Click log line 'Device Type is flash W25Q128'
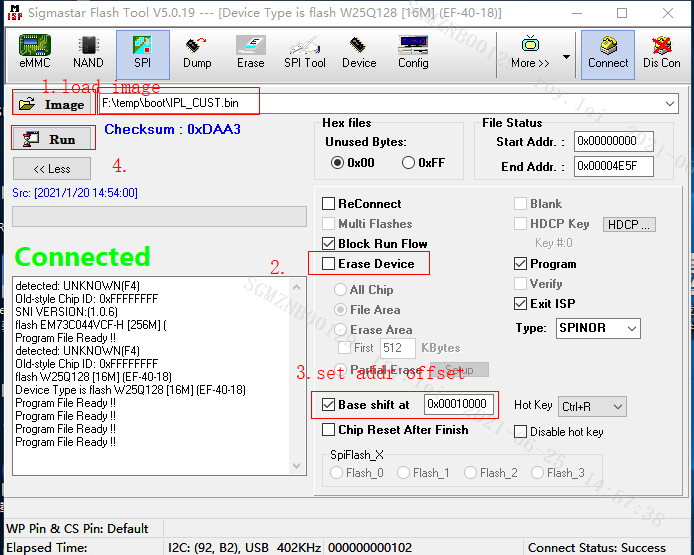This screenshot has height=555, width=694. pos(131,390)
